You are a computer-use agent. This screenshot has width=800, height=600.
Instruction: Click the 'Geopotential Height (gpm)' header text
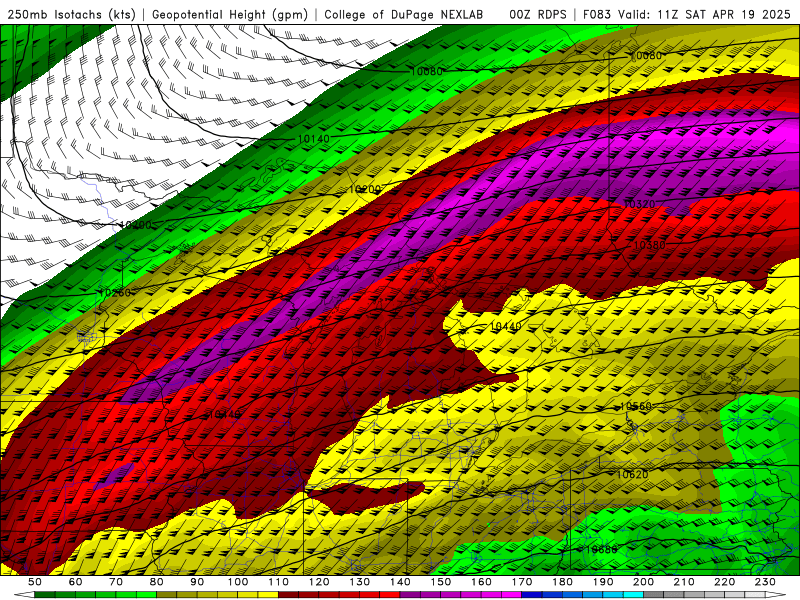coord(230,15)
